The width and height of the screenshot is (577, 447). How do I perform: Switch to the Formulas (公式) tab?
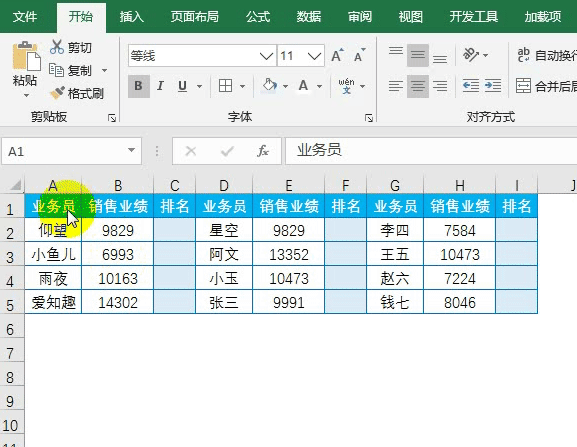point(258,17)
